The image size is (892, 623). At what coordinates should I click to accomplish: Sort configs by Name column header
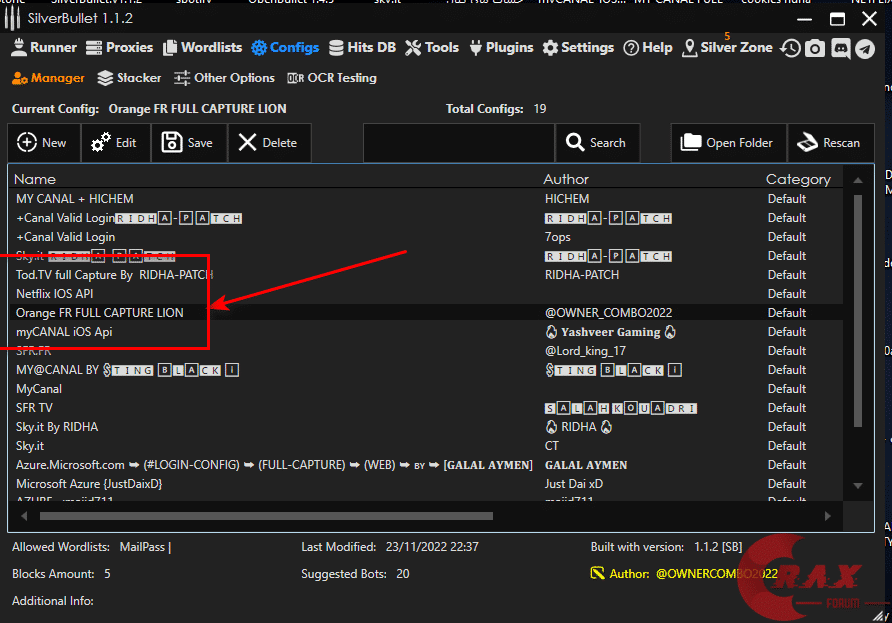coord(35,179)
